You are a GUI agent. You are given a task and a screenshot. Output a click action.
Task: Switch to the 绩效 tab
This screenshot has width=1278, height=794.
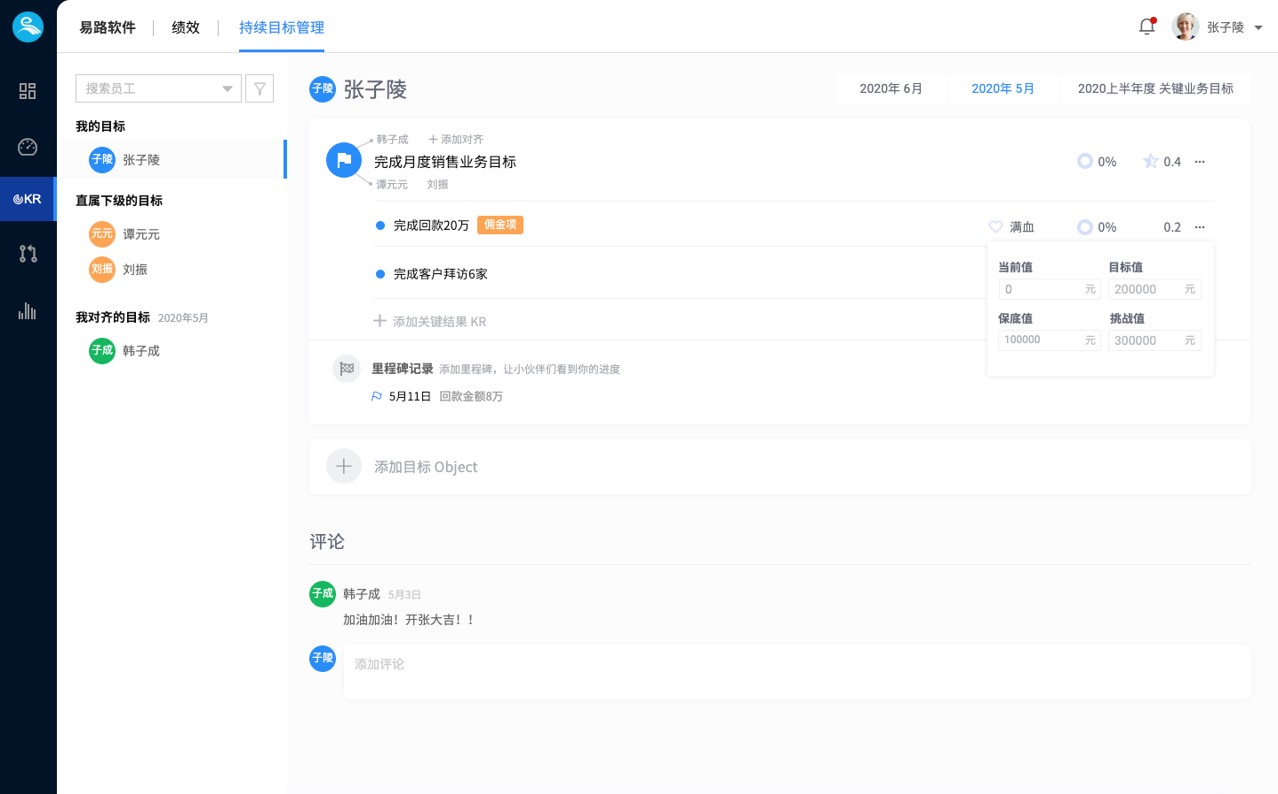coord(186,27)
